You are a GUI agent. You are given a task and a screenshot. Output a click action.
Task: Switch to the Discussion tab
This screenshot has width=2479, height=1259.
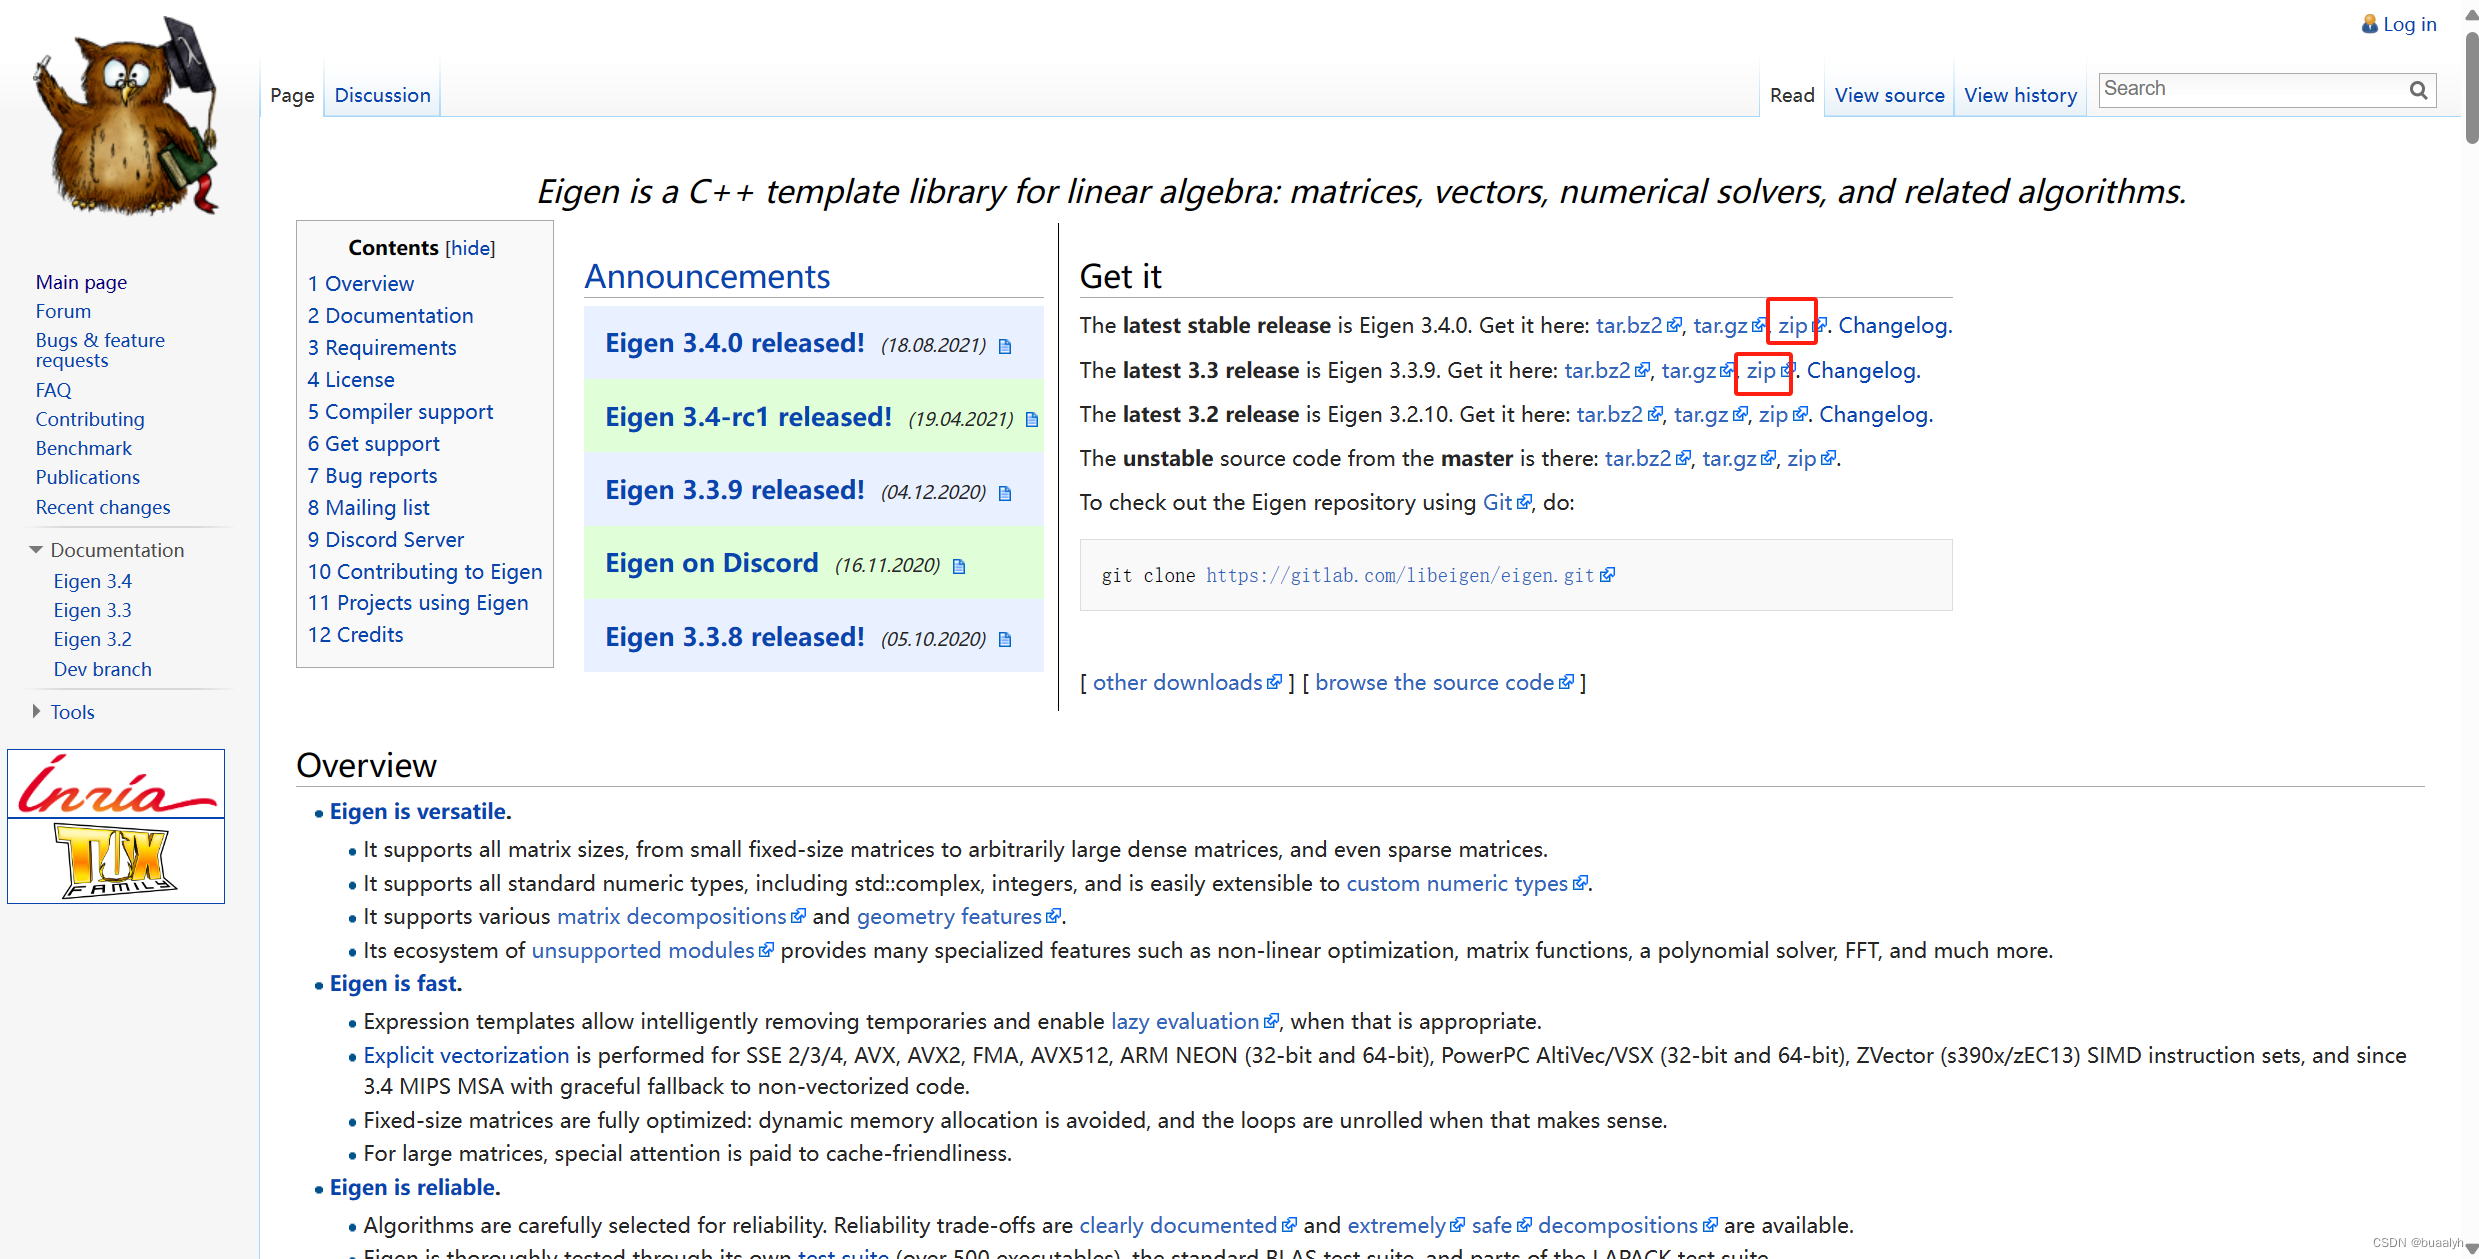click(x=382, y=94)
